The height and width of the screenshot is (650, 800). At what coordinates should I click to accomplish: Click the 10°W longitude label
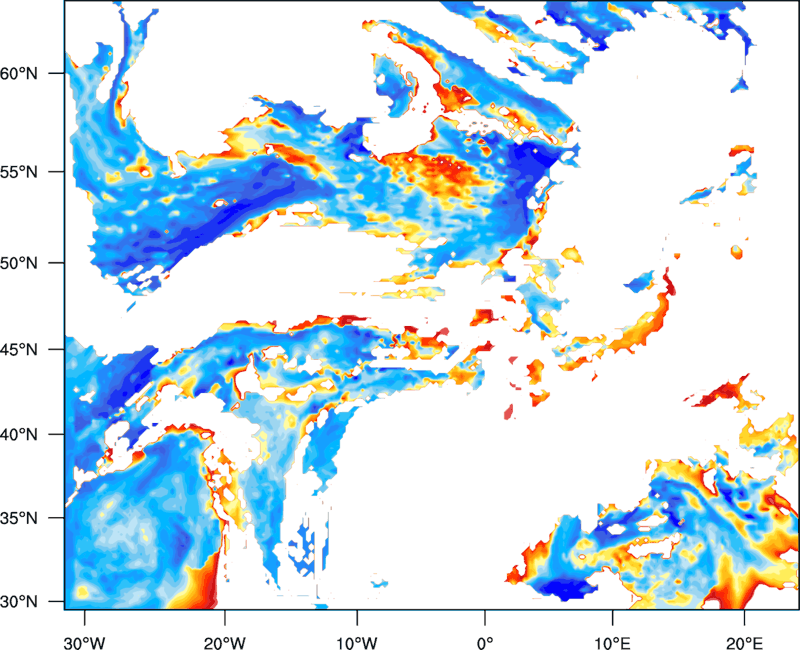click(357, 643)
